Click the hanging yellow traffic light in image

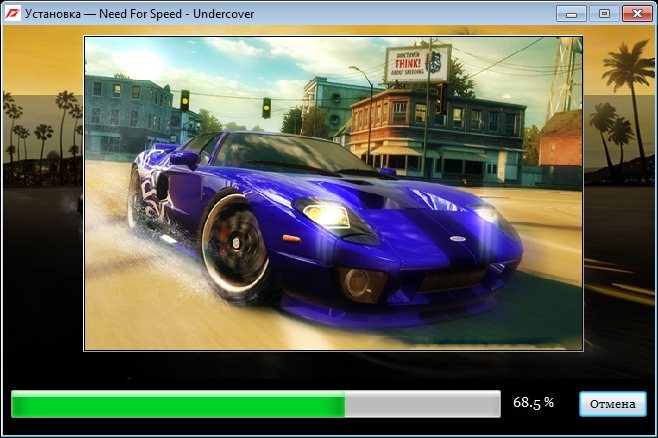266,106
